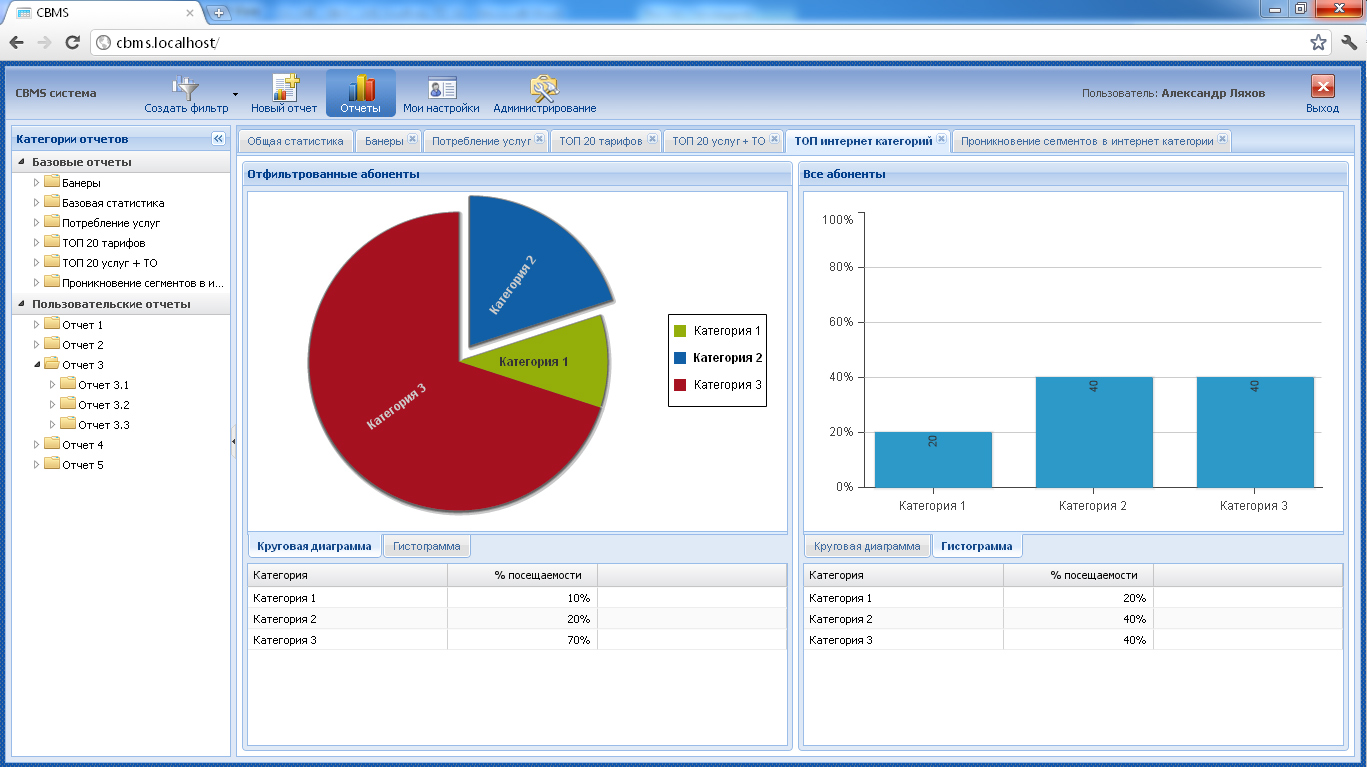The height and width of the screenshot is (767, 1367).
Task: Switch to the Общая статистика tab
Action: [295, 141]
